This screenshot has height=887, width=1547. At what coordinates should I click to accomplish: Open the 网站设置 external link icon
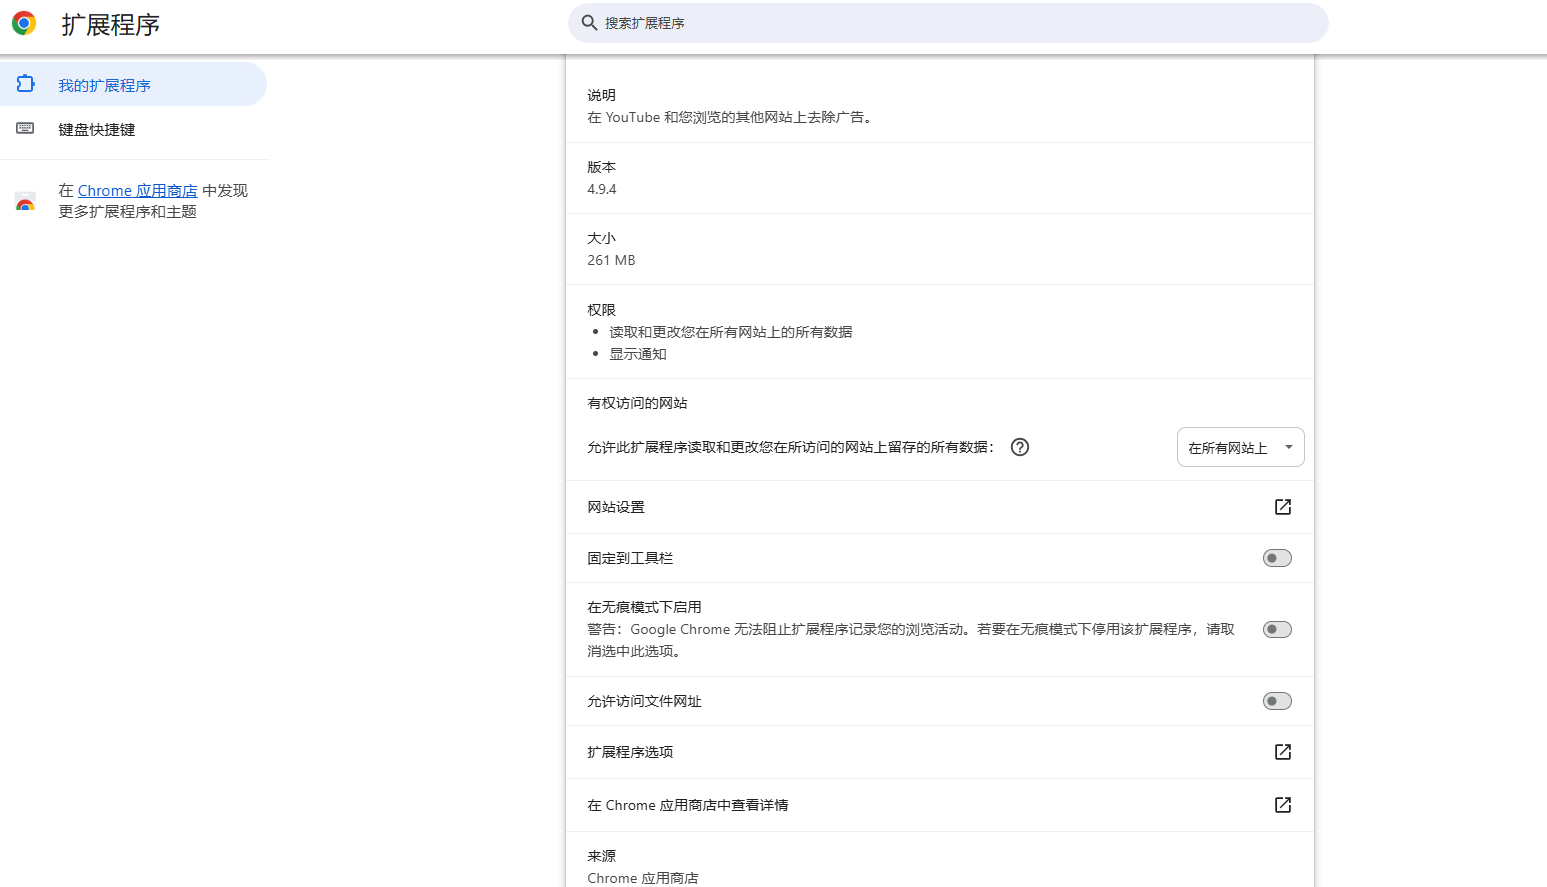click(x=1283, y=507)
